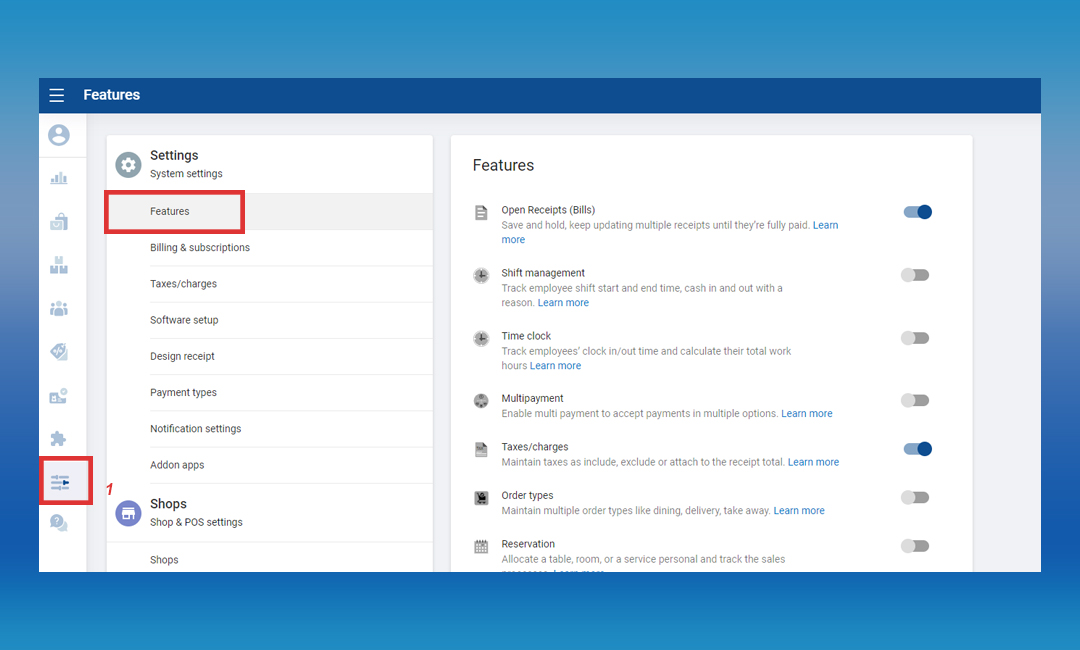
Task: Enable the Shift management toggle
Action: coord(915,275)
